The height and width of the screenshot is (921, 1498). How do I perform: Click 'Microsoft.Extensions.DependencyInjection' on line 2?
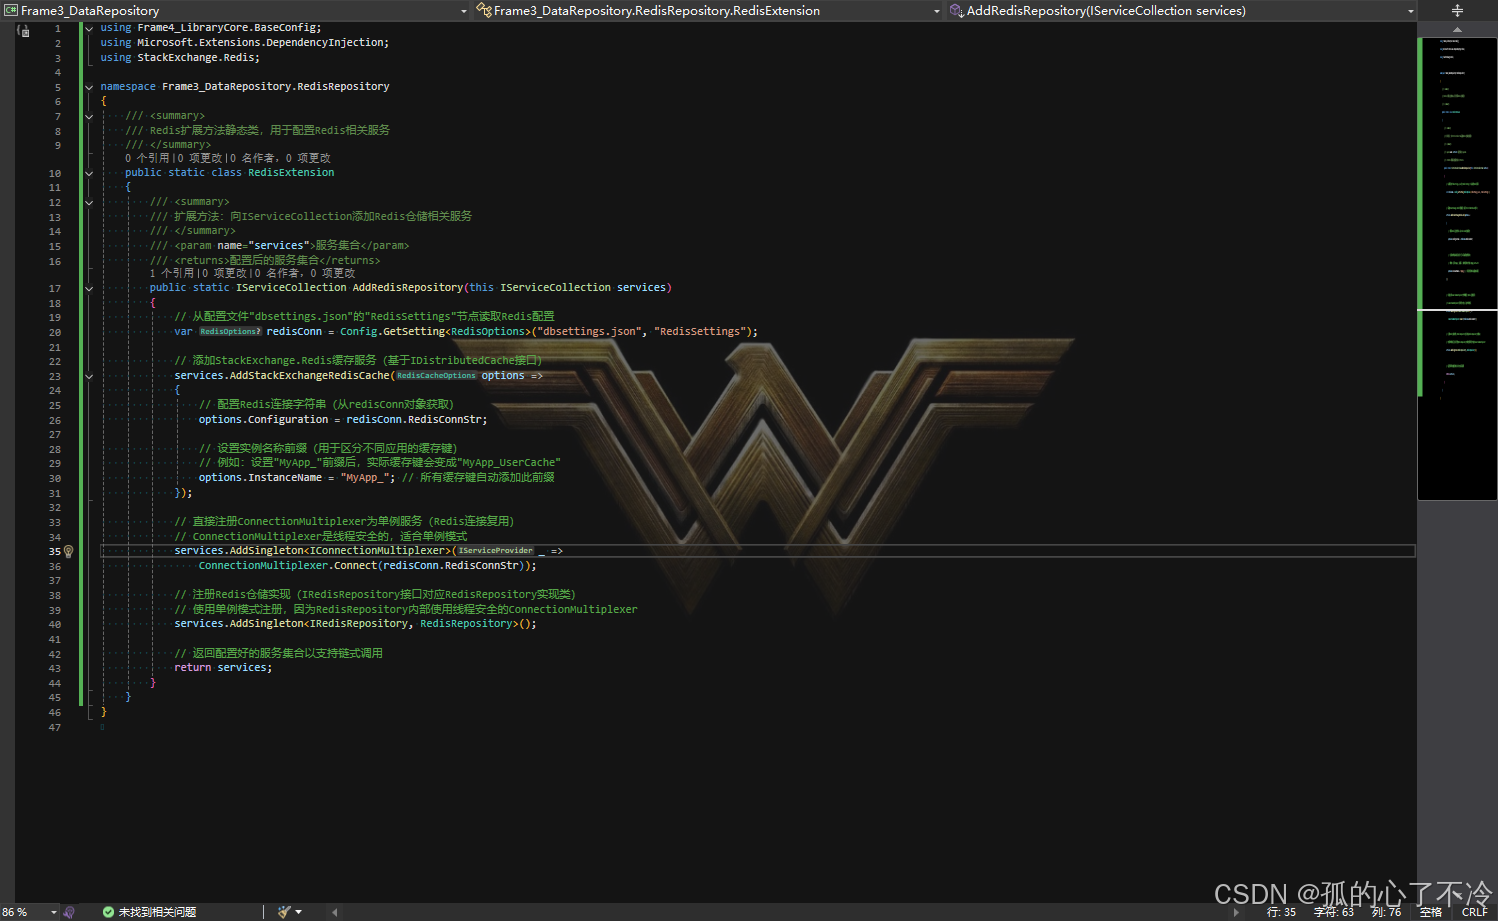[x=260, y=43]
